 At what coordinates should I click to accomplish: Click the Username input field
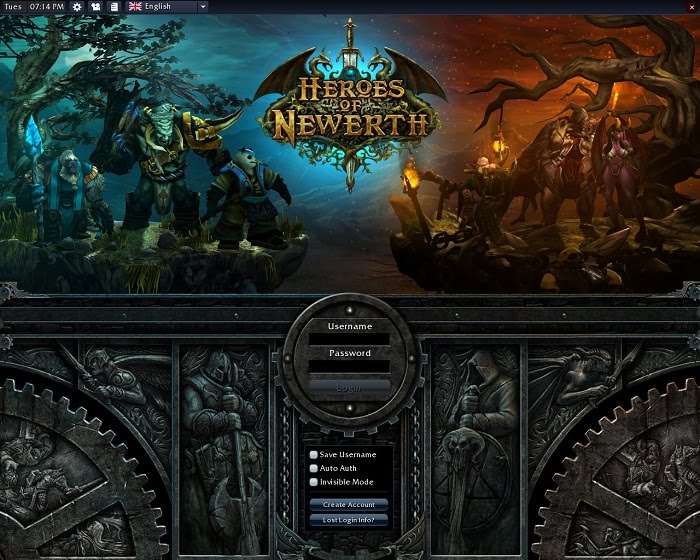[x=350, y=339]
